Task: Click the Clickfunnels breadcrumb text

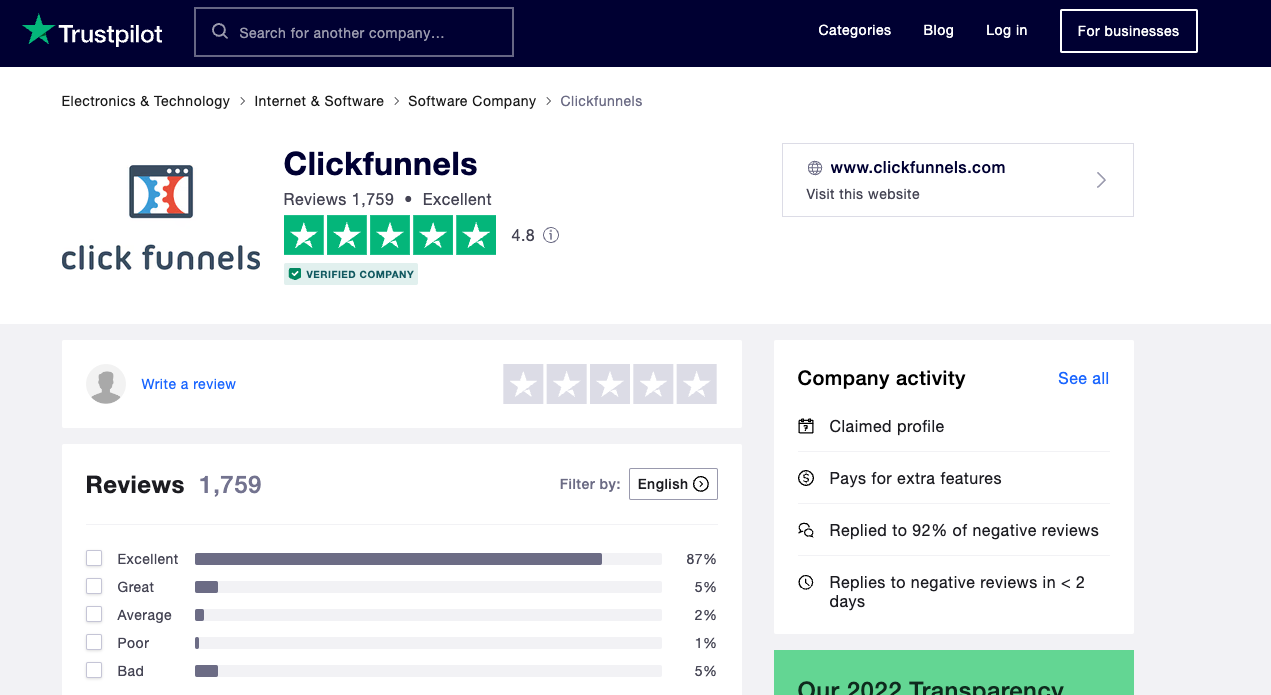Action: tap(601, 101)
